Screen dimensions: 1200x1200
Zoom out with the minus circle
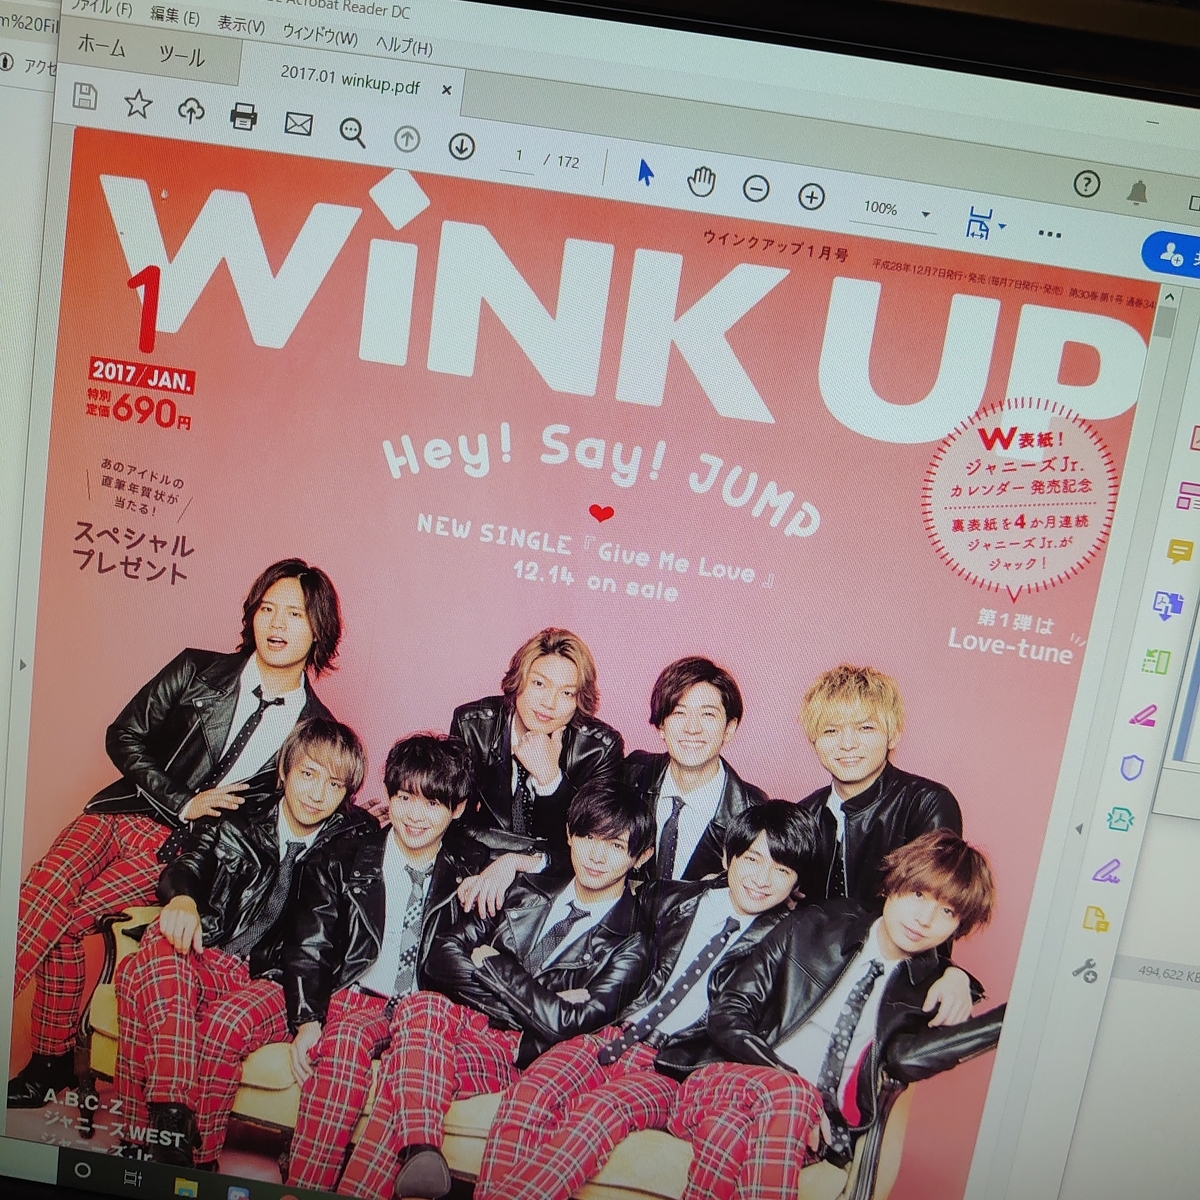(x=756, y=188)
